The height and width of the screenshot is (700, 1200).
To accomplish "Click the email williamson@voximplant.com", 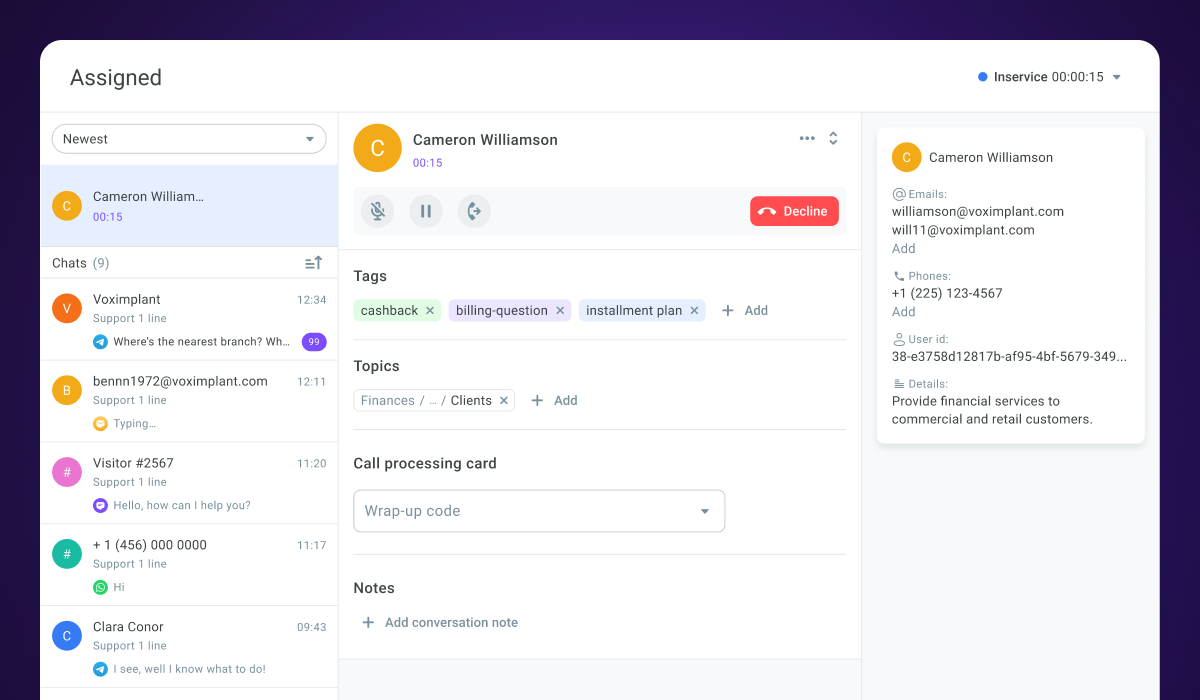I will tap(978, 212).
